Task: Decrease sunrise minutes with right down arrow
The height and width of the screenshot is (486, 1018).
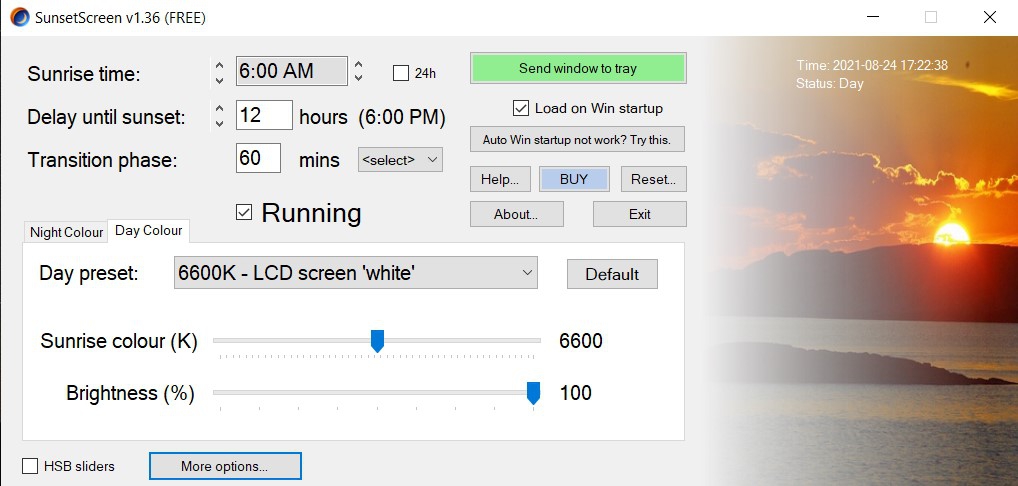Action: pyautogui.click(x=358, y=78)
